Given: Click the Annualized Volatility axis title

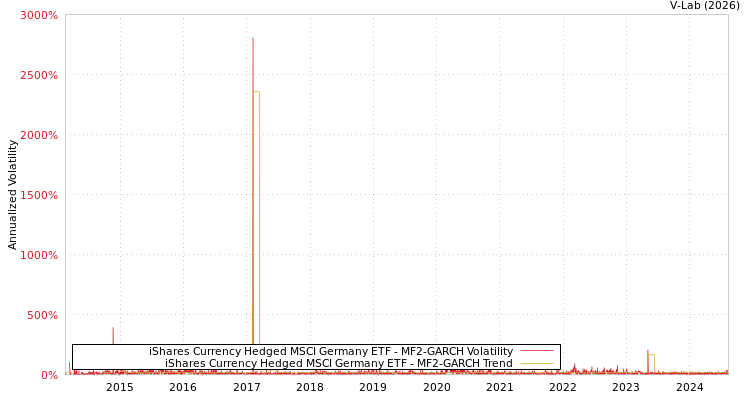Looking at the screenshot, I should (x=12, y=195).
